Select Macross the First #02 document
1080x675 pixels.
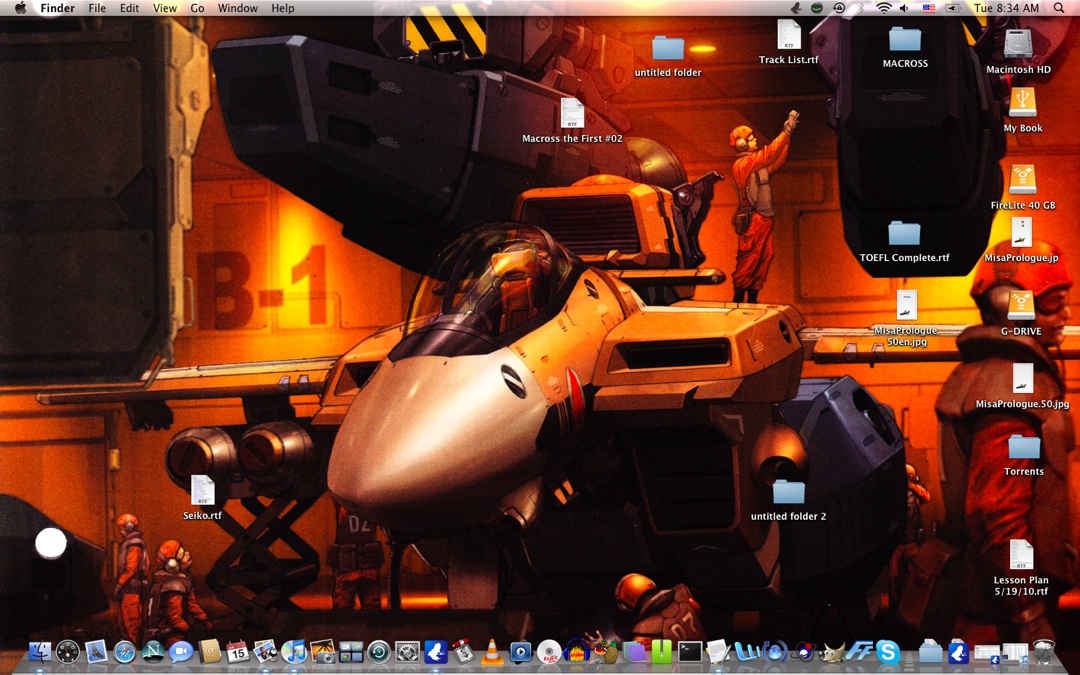tap(572, 112)
